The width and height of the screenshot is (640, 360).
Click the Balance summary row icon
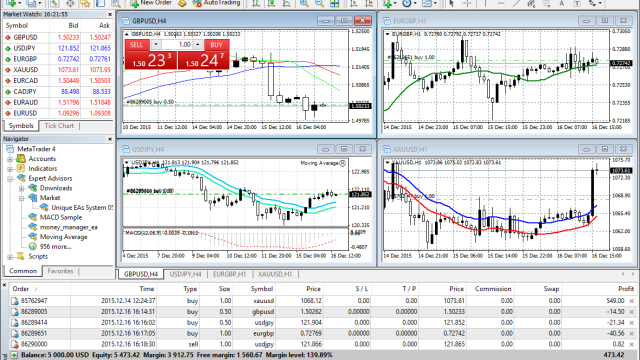pyautogui.click(x=14, y=355)
